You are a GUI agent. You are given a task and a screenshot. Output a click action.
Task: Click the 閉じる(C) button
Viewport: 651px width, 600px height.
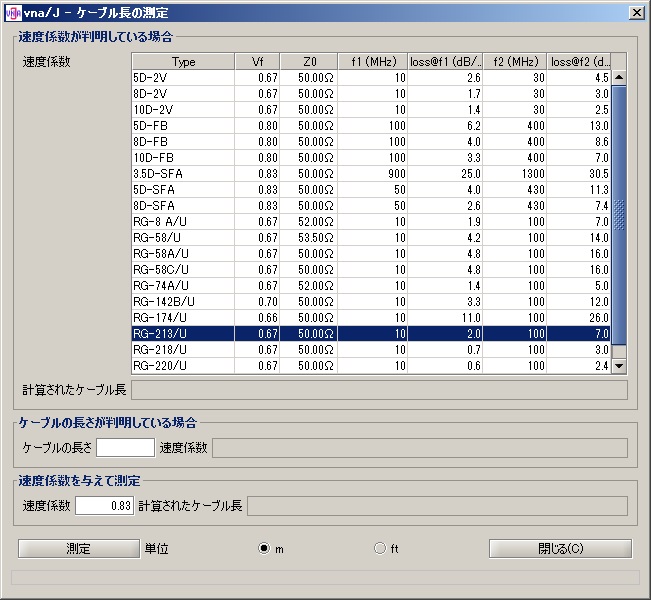[560, 549]
